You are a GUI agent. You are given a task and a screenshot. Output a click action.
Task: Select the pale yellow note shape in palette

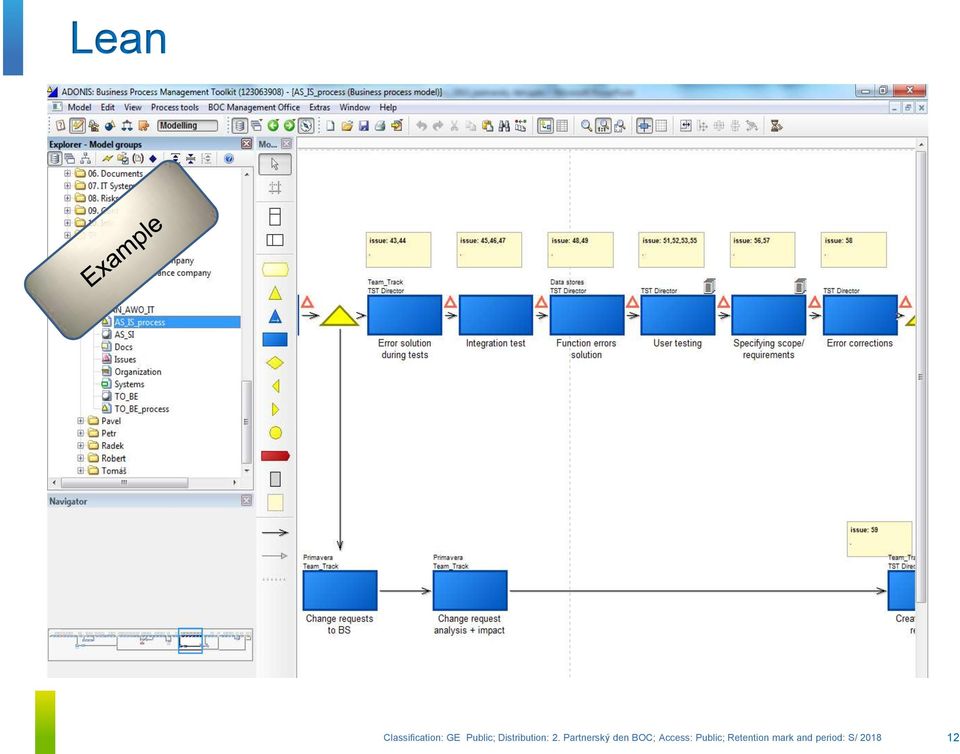click(x=276, y=502)
